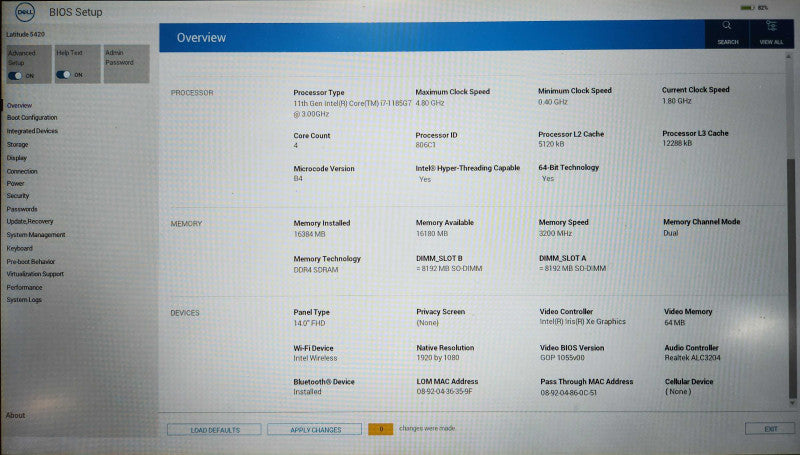Viewport: 800px width, 455px height.
Task: Open Update,Recovery section
Action: tap(30, 221)
